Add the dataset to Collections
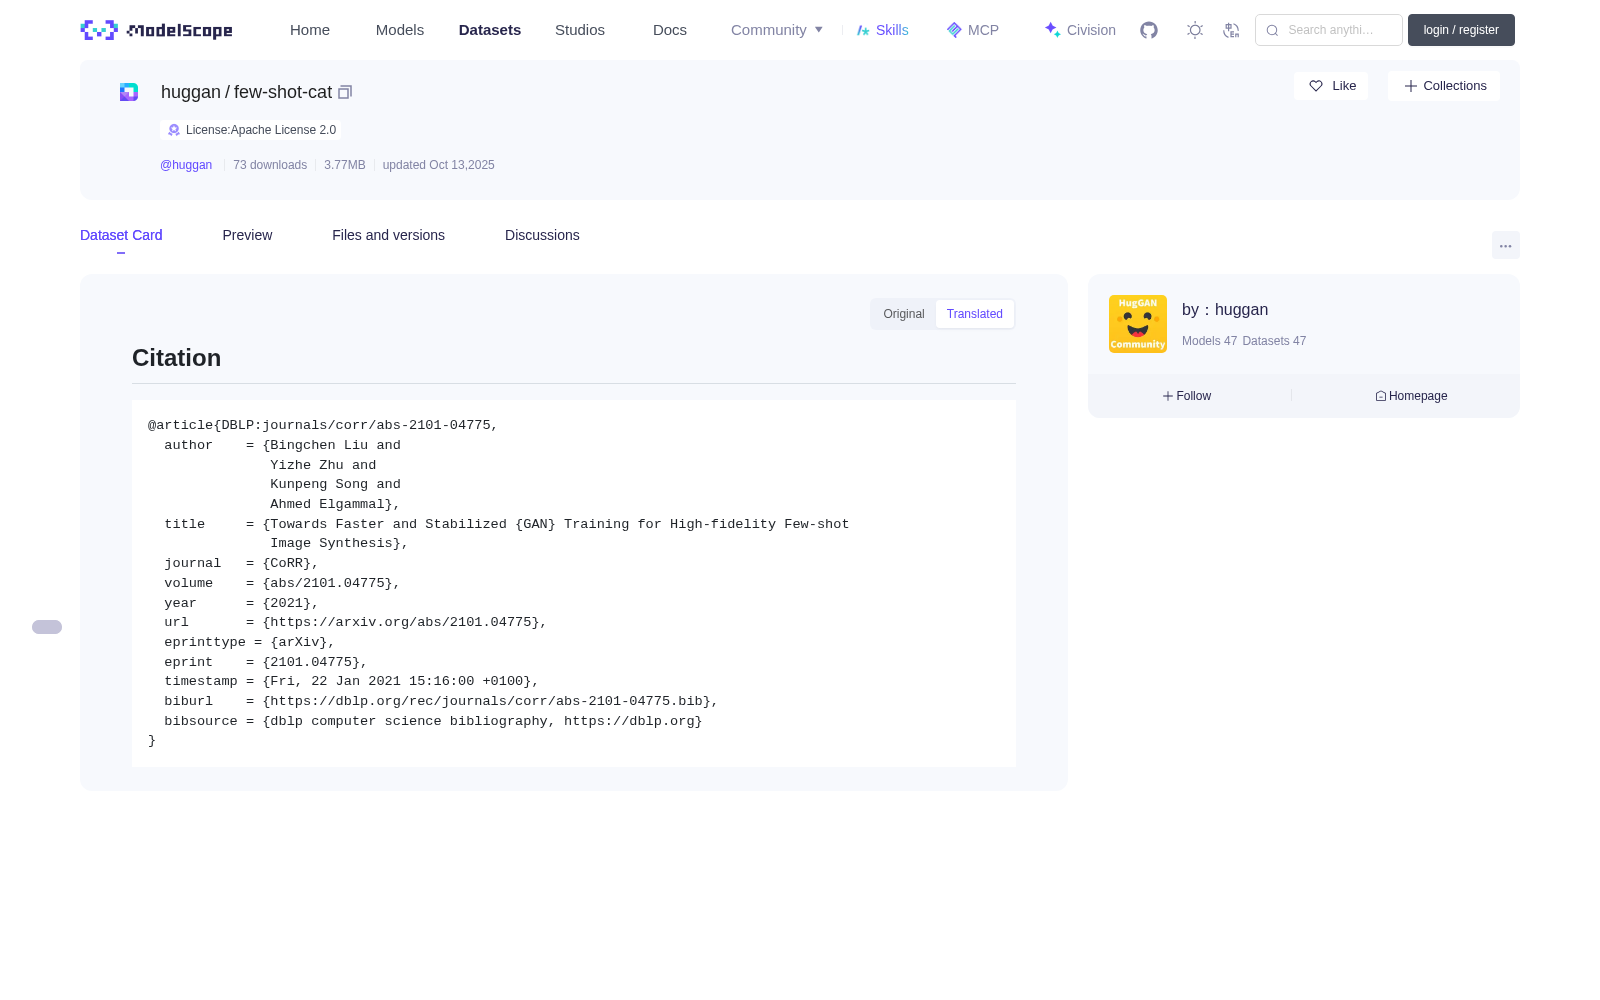This screenshot has height=1000, width=1600. click(1444, 86)
